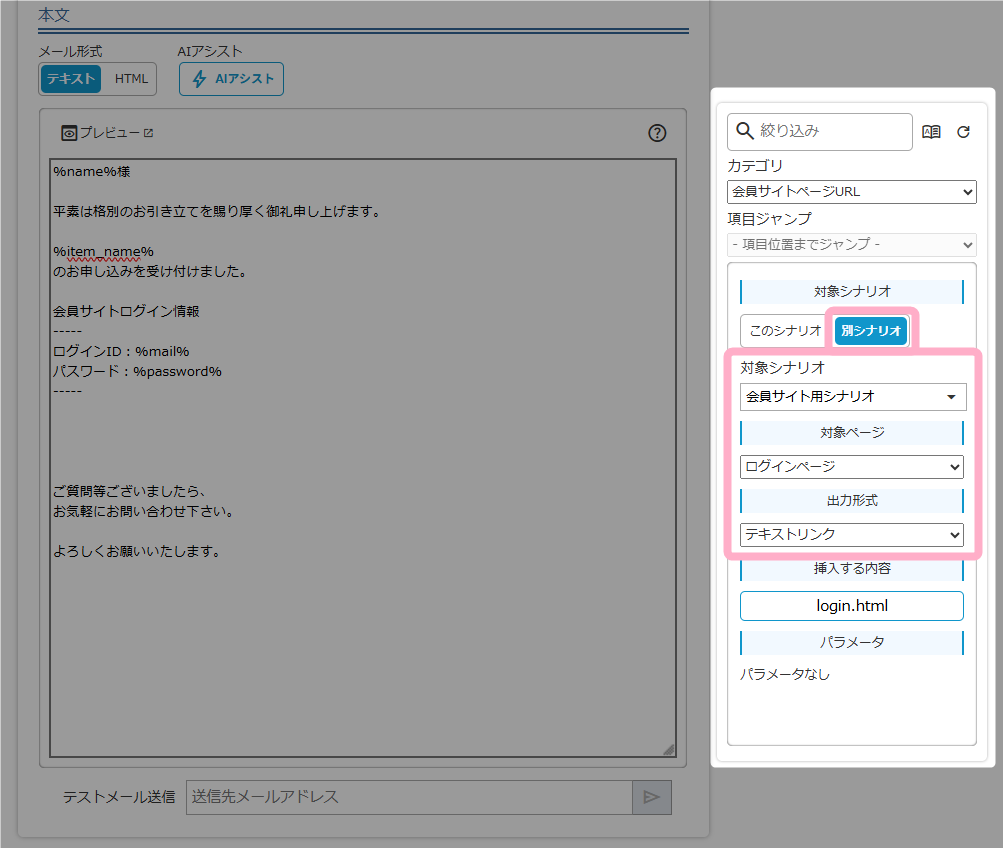Open 出力形式 dropdown テキストリンク
This screenshot has height=848, width=1003.
coord(851,535)
